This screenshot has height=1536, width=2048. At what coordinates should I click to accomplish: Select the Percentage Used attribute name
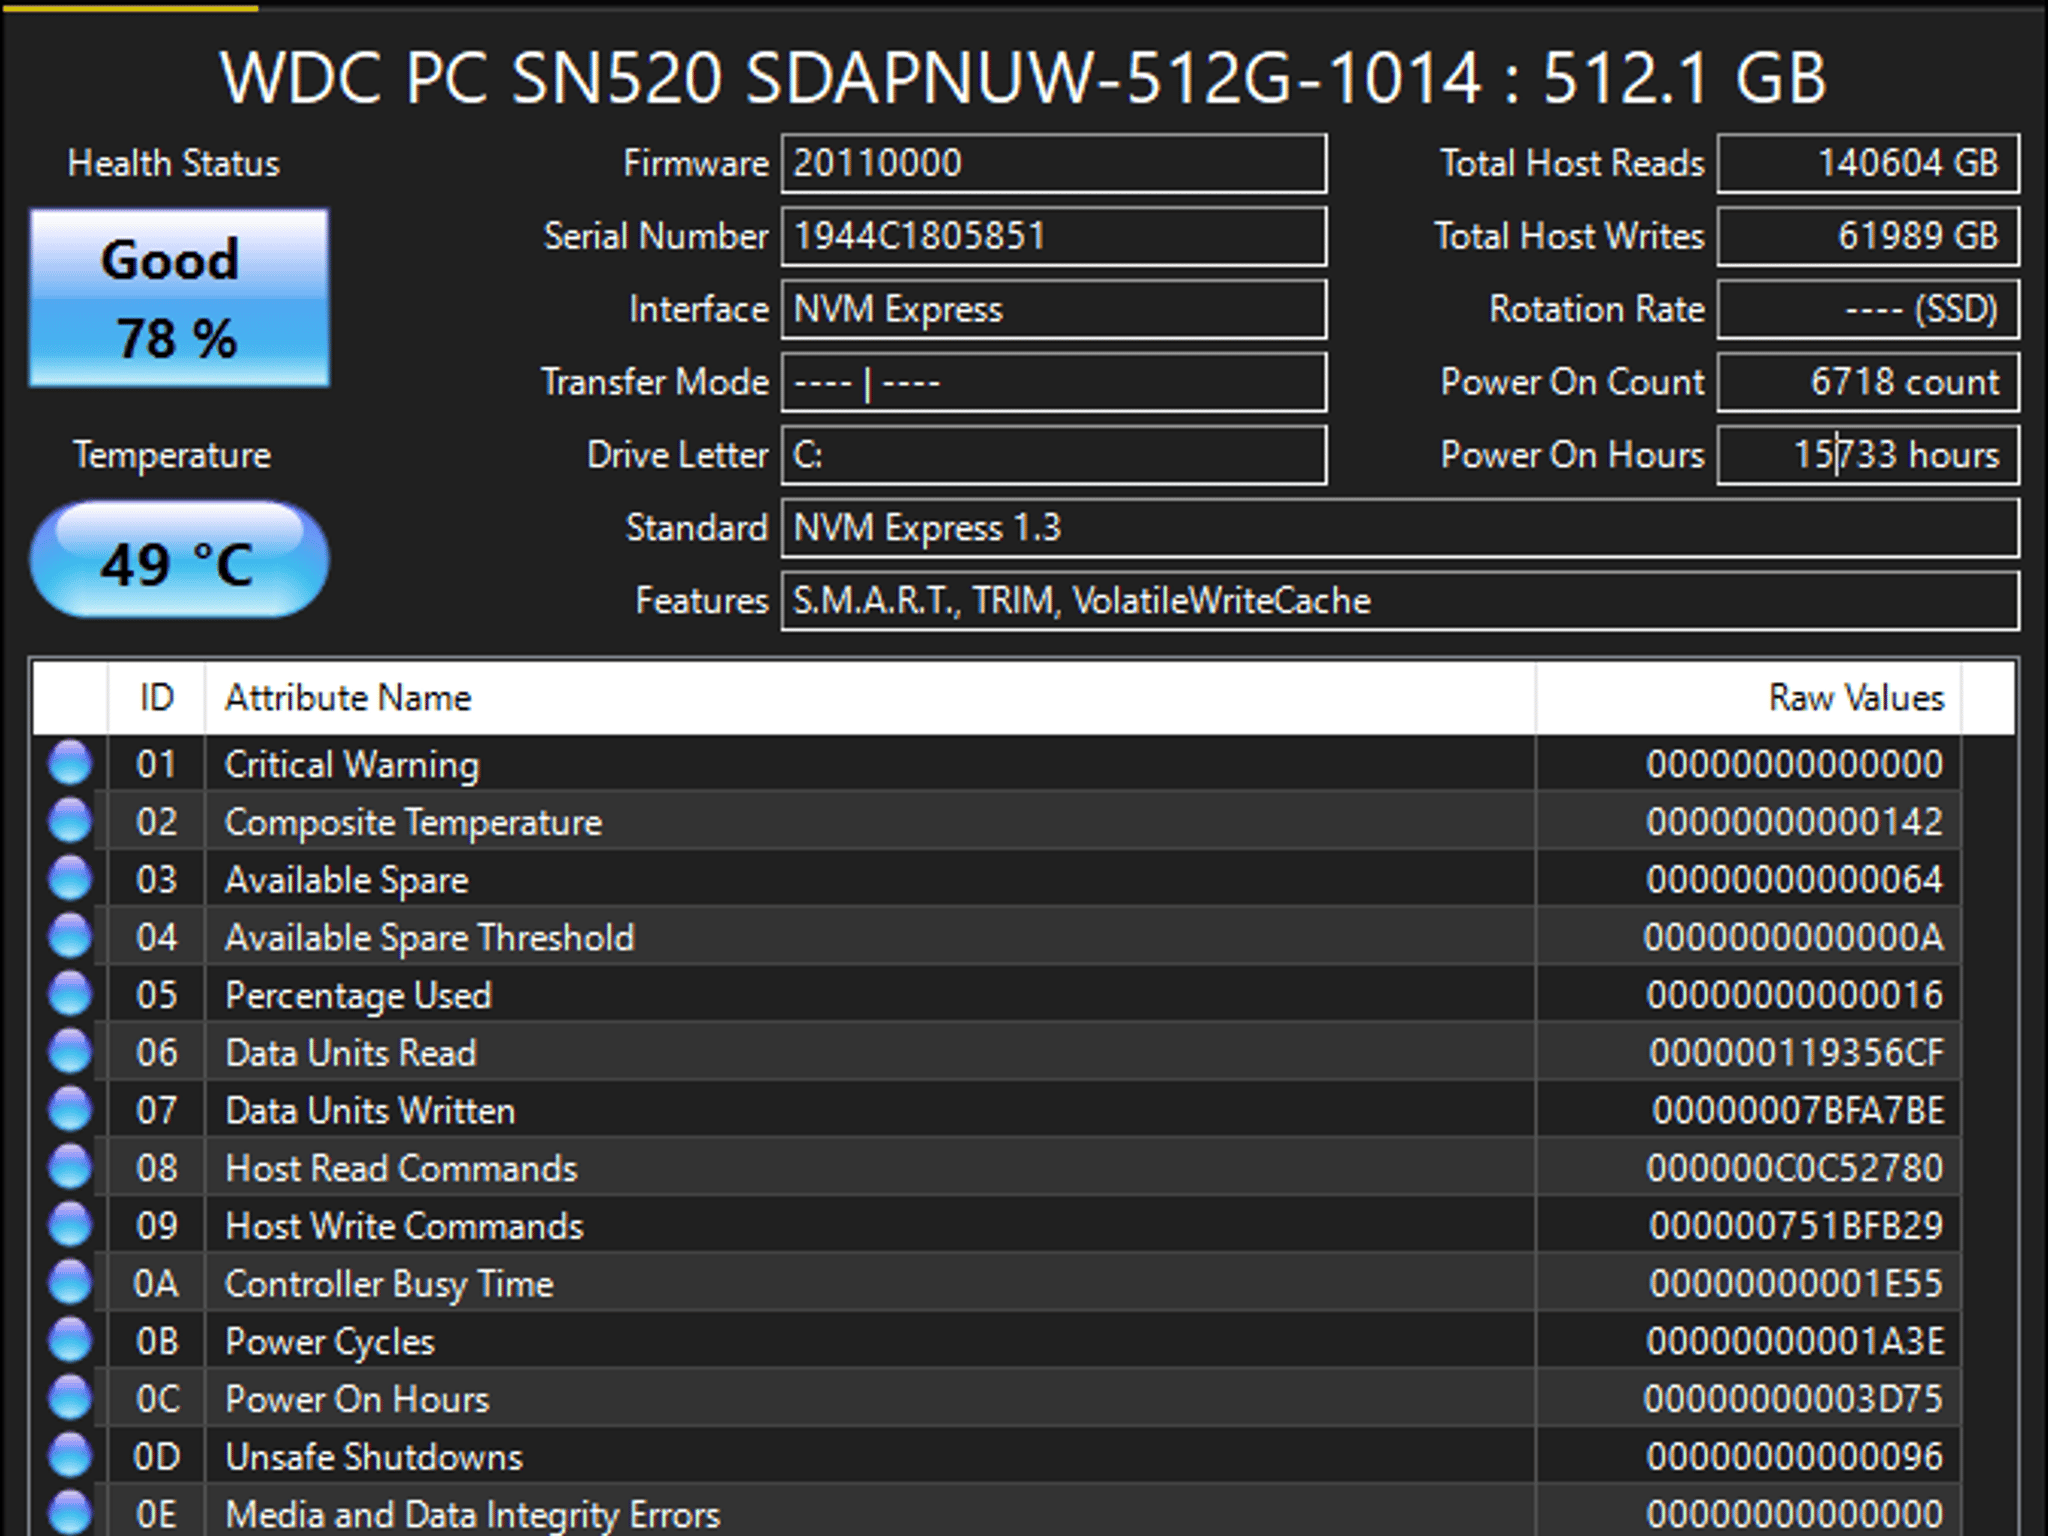tap(358, 996)
